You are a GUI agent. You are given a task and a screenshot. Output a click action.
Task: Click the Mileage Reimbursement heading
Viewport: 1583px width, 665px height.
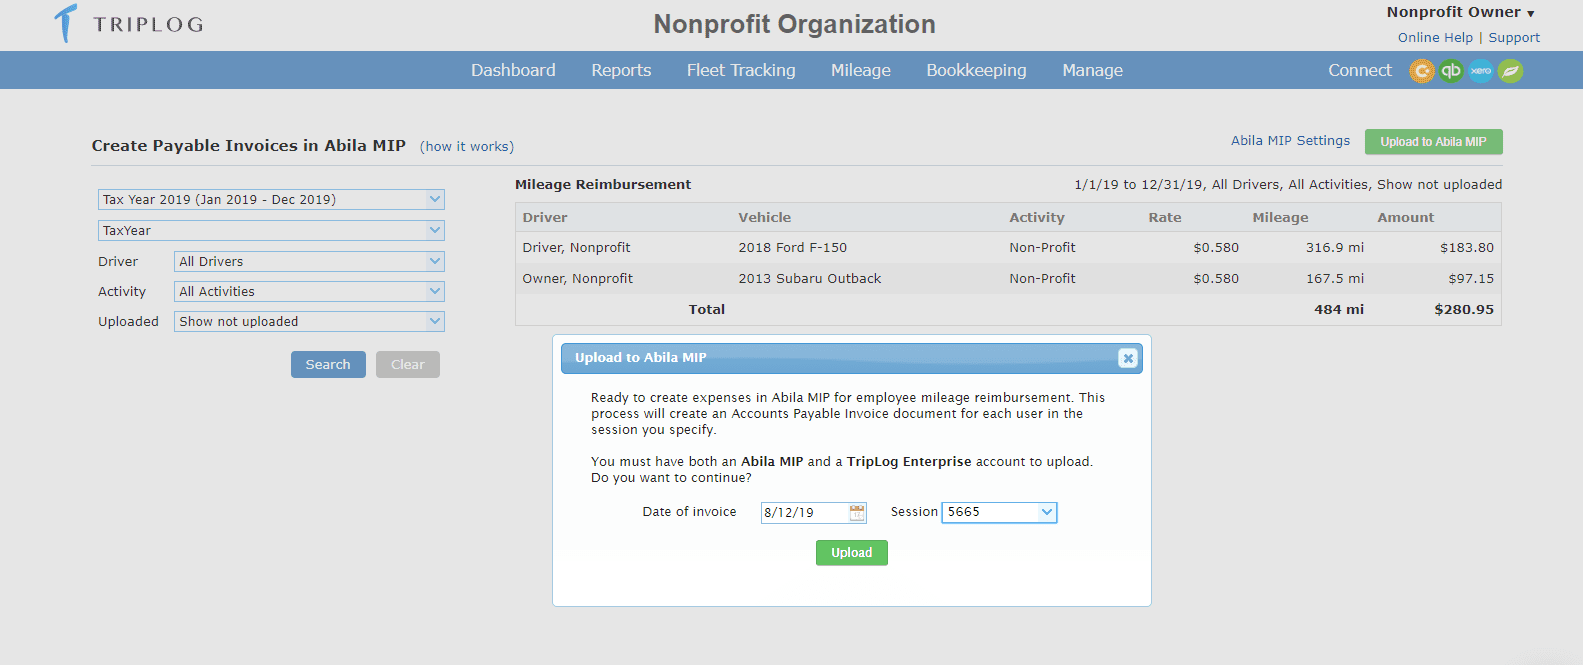pos(603,184)
